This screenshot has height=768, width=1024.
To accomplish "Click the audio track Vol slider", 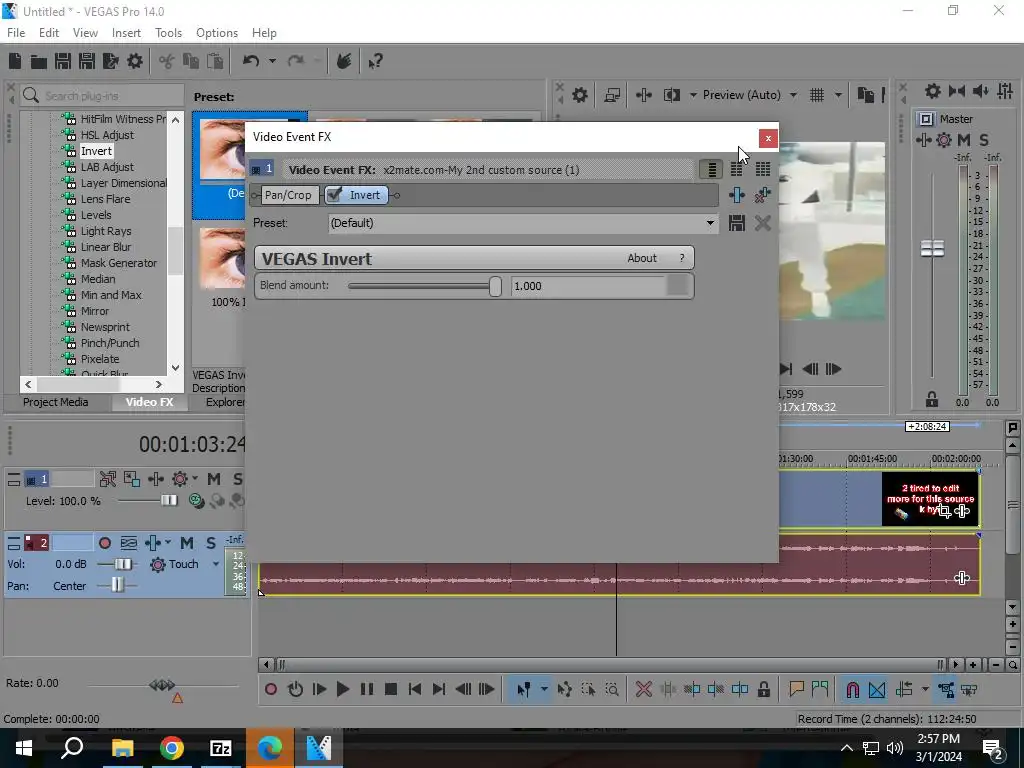I will tap(123, 564).
